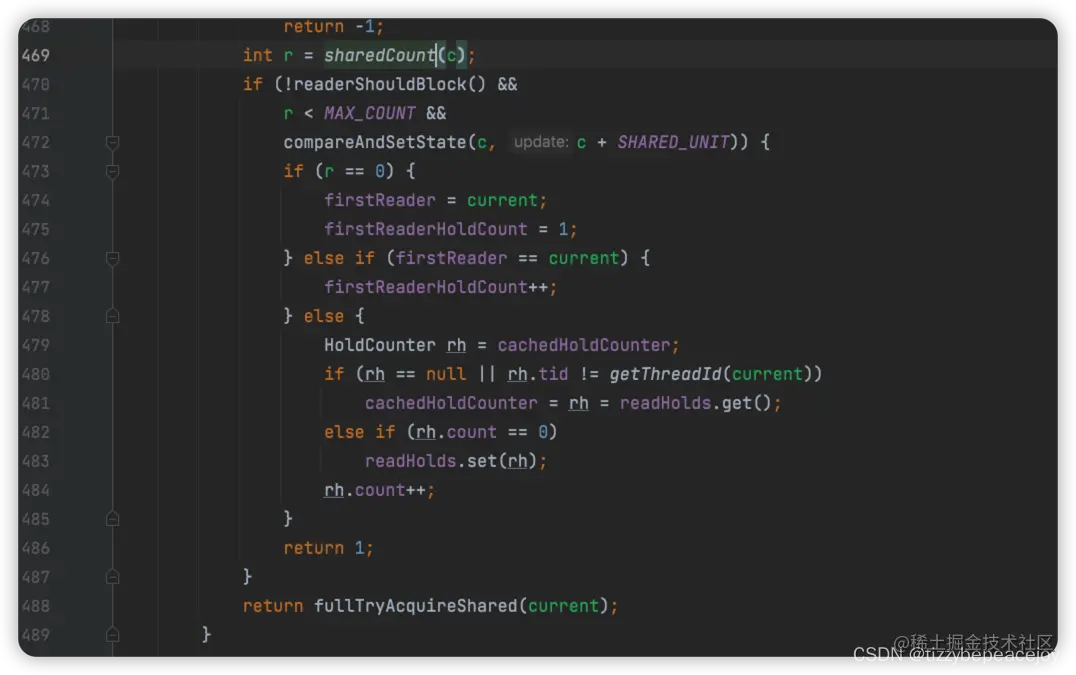
Task: Click the fullTryAcquireShared method call
Action: tap(415, 606)
